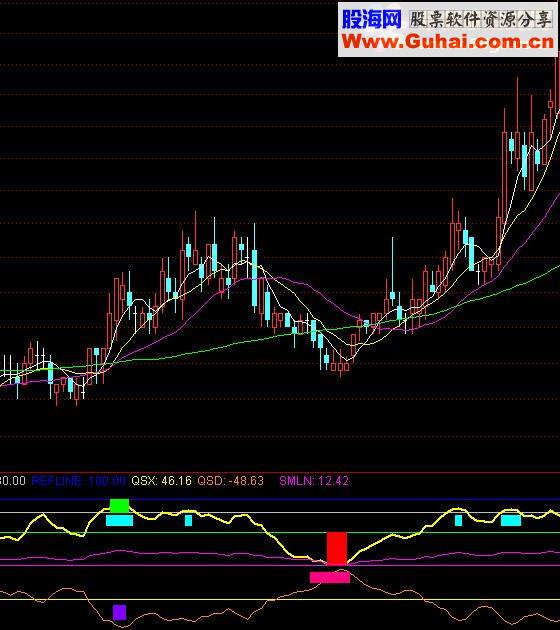The width and height of the screenshot is (560, 630).
Task: Select the pink horizontal signal block
Action: [330, 578]
